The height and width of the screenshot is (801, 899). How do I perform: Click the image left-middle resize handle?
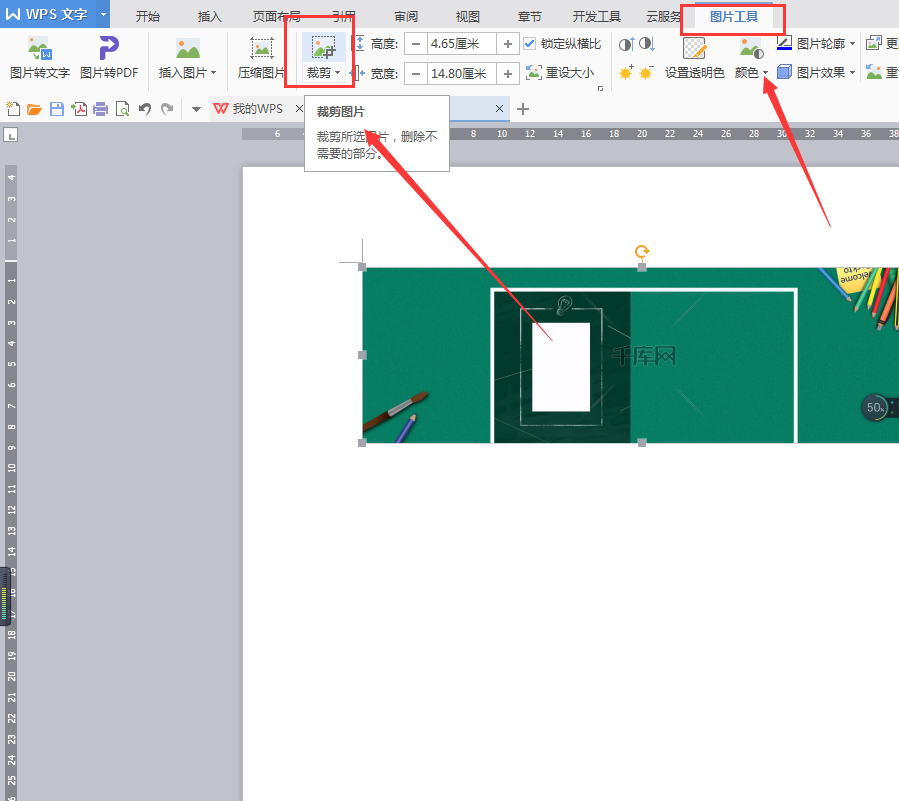point(362,355)
